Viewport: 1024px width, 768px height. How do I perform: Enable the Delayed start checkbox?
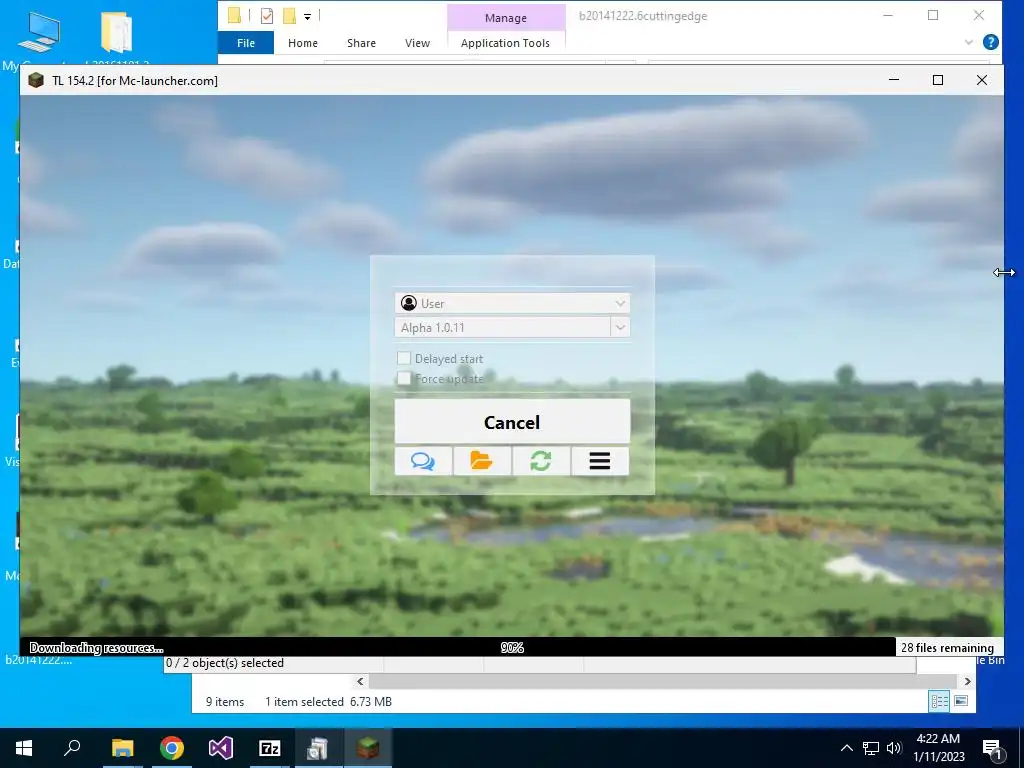click(404, 358)
